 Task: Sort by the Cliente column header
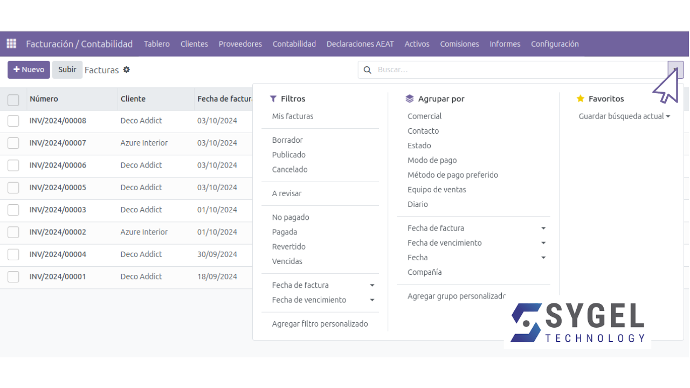(x=133, y=99)
